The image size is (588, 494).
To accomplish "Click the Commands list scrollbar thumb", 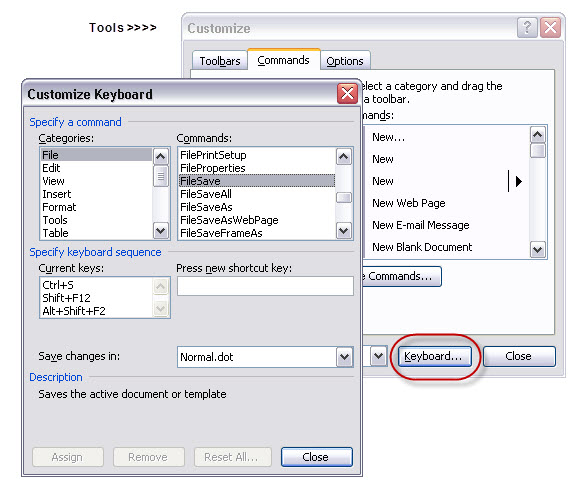I will tap(344, 197).
